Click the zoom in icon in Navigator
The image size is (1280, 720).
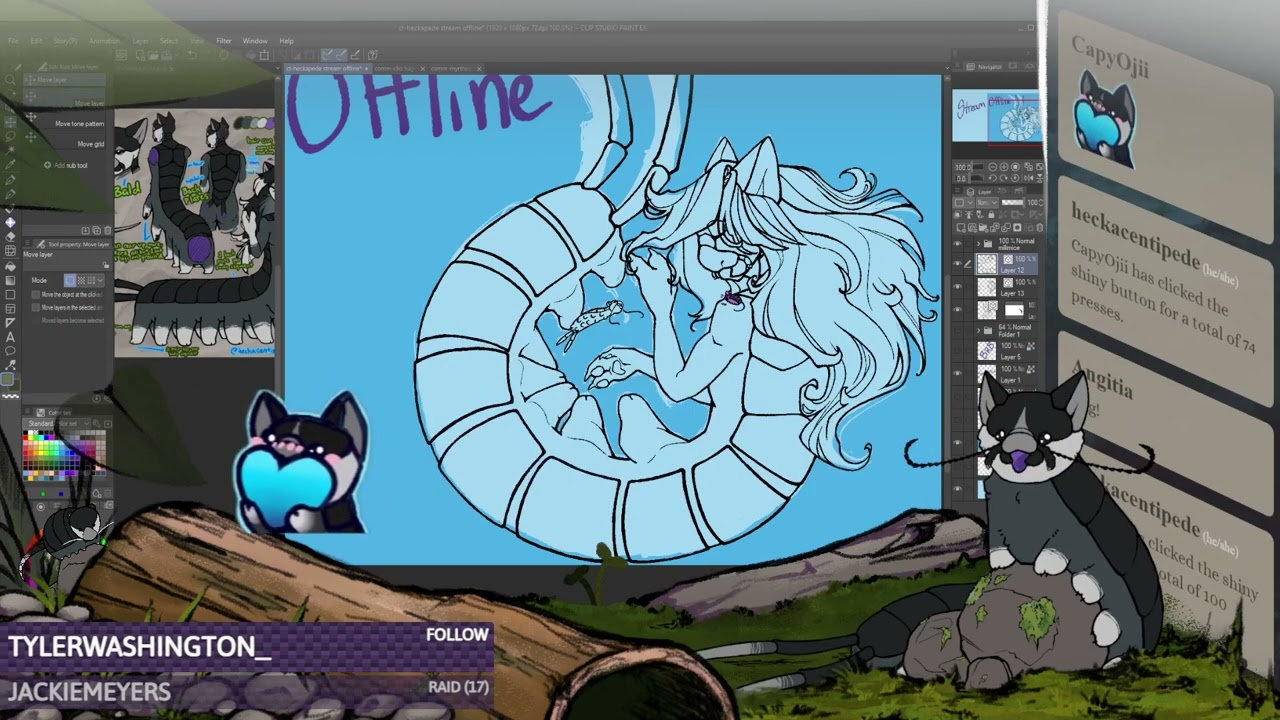click(x=1004, y=167)
